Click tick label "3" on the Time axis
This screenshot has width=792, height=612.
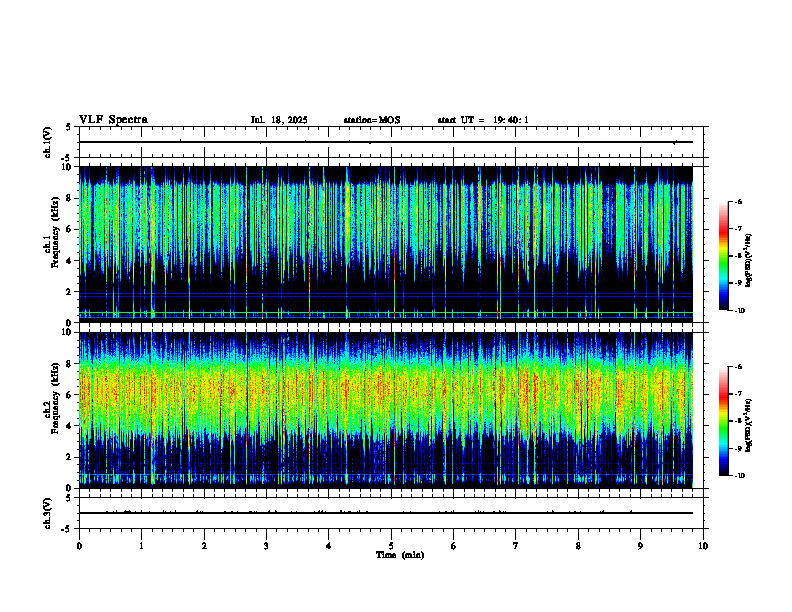(266, 546)
